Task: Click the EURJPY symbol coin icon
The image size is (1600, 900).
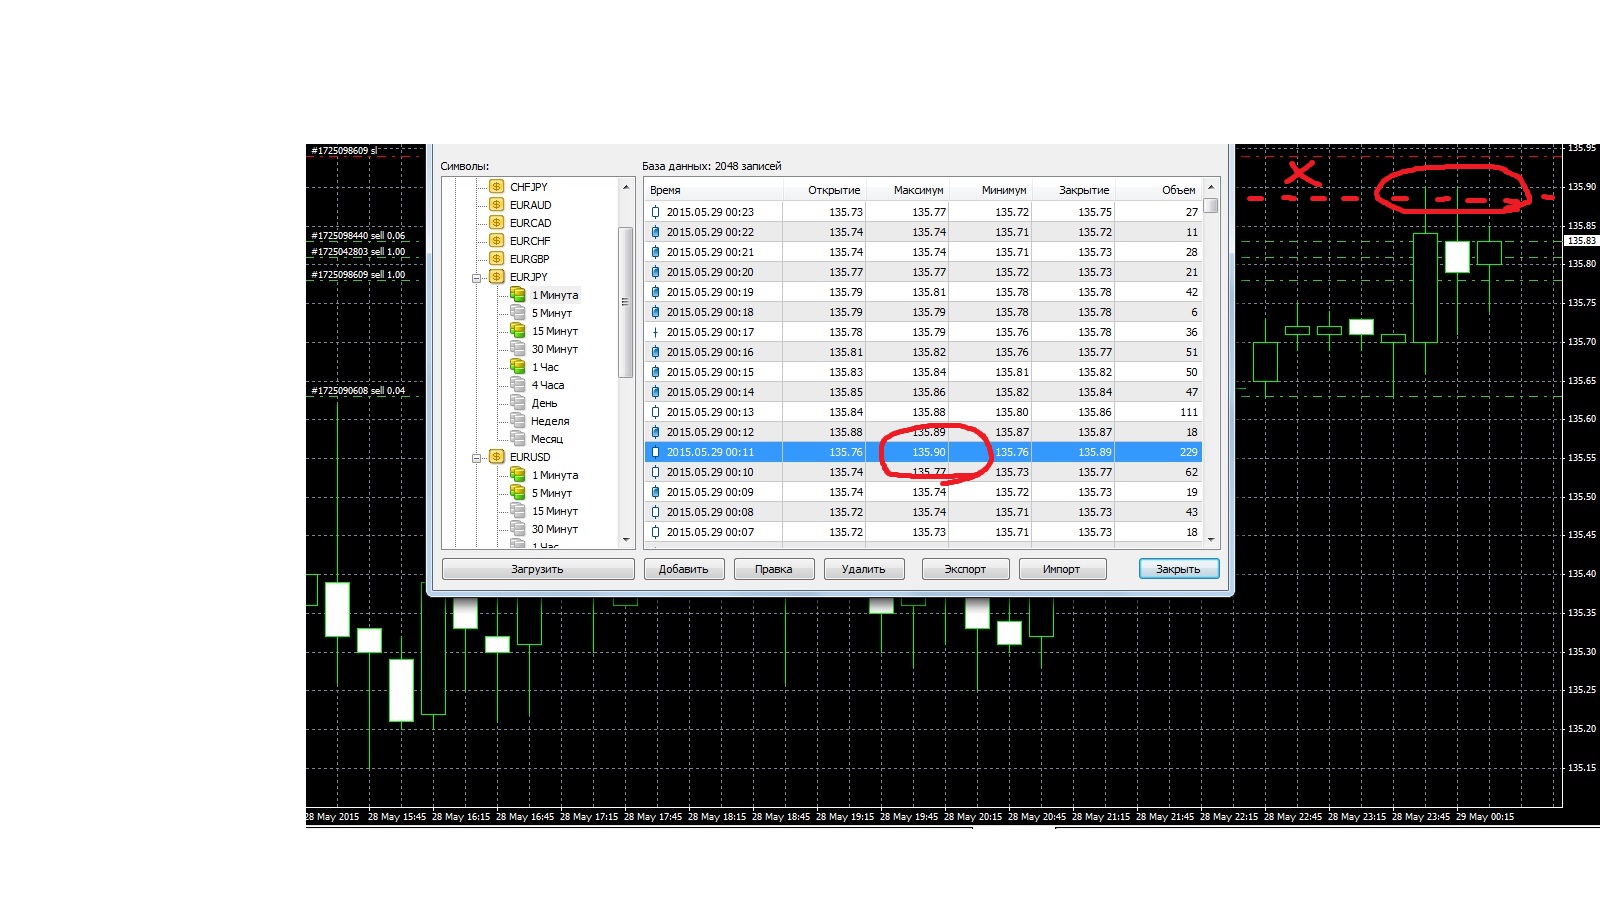Action: click(496, 277)
